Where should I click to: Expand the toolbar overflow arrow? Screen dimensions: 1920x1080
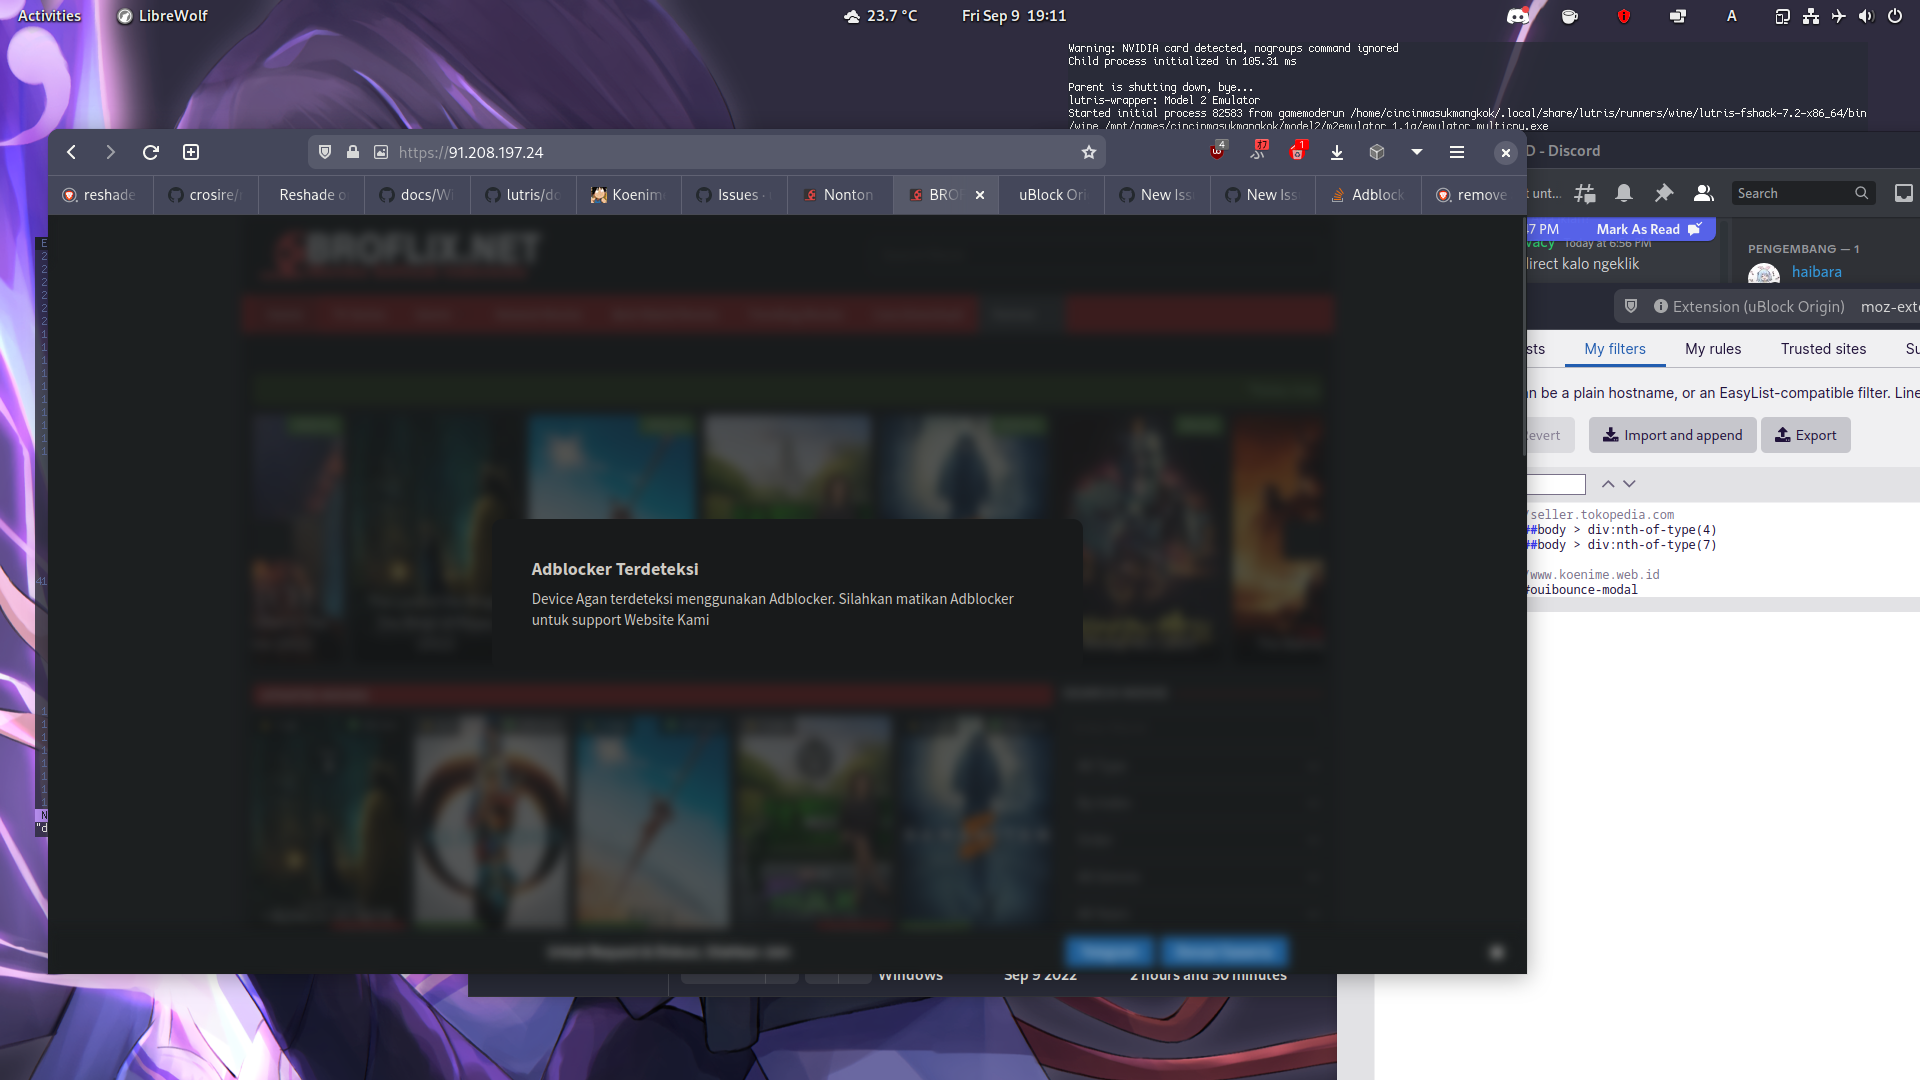click(1417, 152)
